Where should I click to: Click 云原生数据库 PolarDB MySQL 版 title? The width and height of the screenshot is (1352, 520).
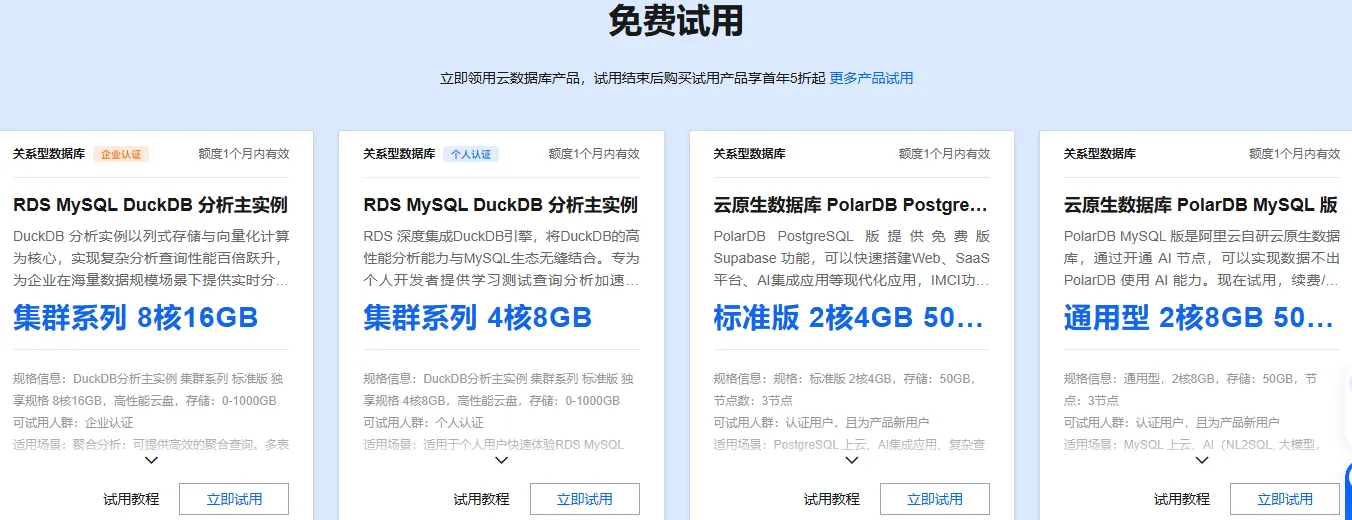coord(1201,205)
